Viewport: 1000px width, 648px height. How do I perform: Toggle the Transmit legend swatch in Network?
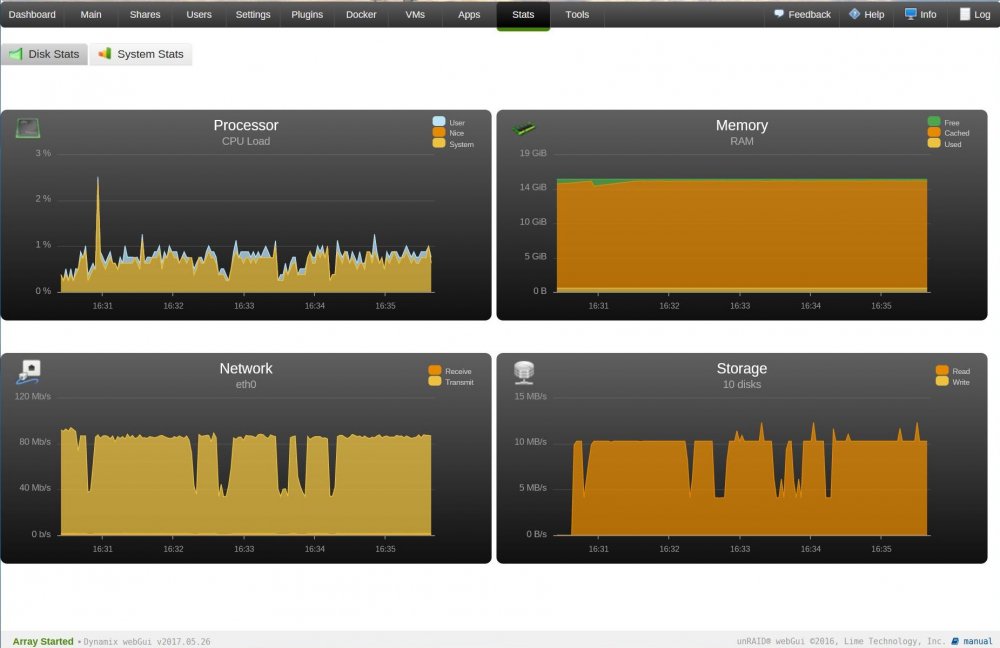pos(435,381)
